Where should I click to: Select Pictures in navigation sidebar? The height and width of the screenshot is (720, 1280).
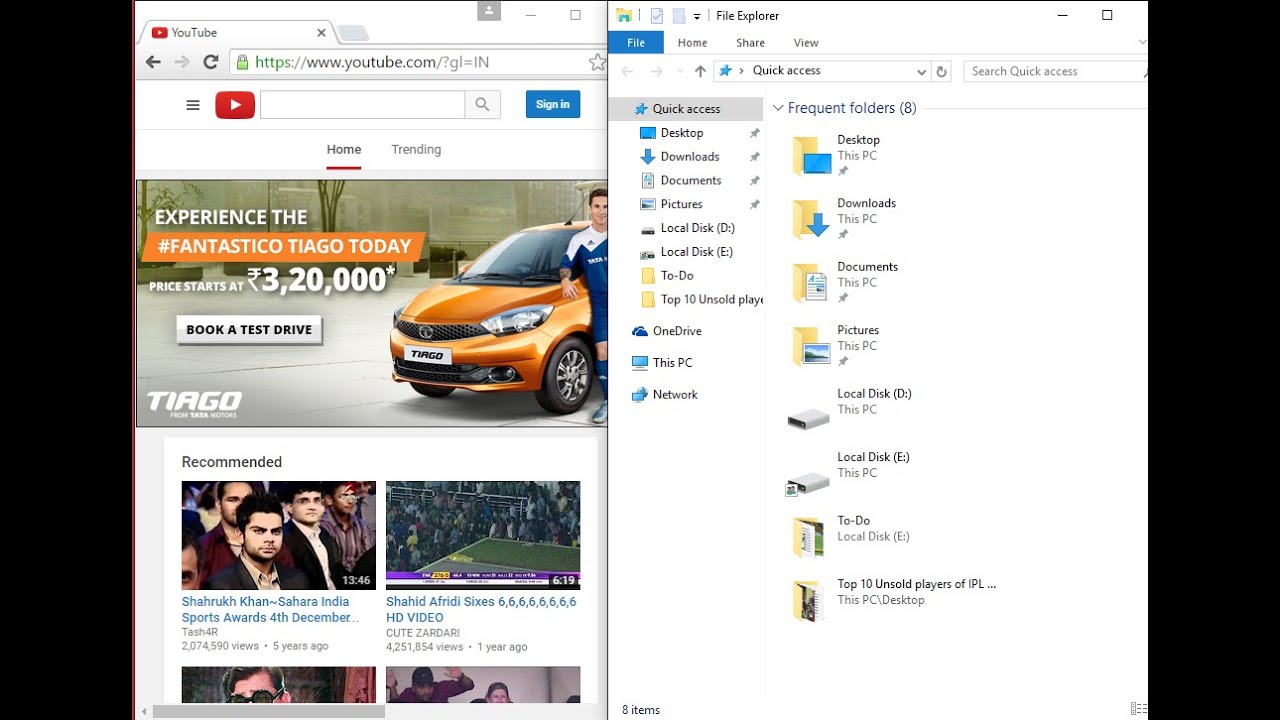coord(681,204)
